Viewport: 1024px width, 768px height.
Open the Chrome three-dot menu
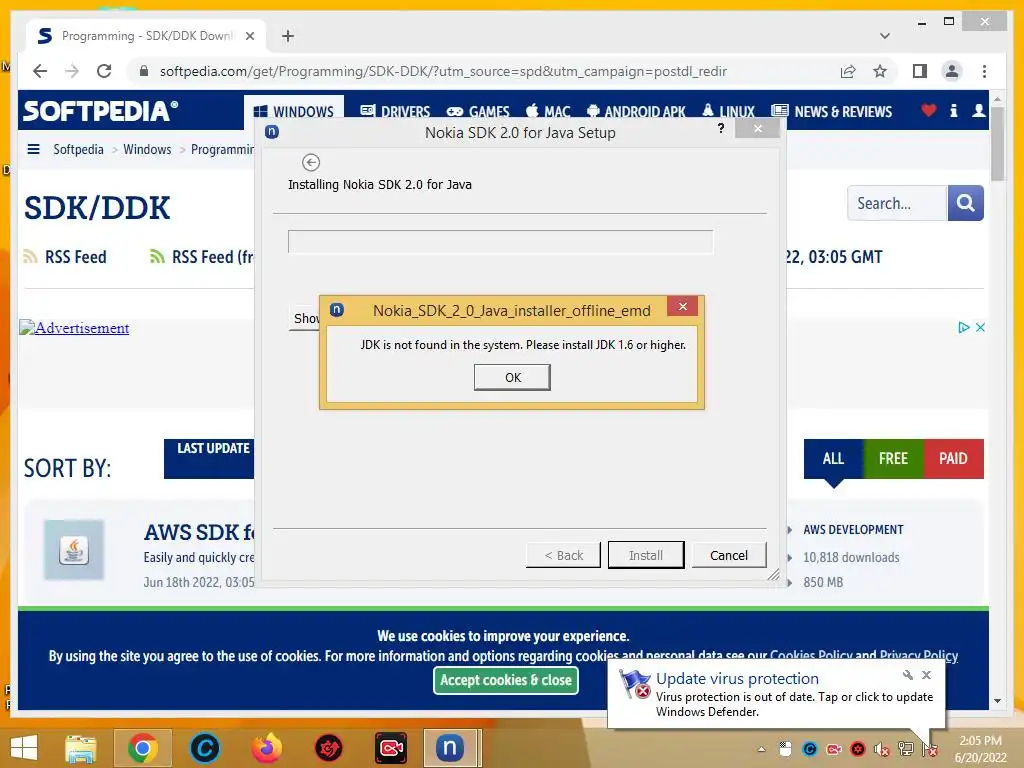tap(984, 71)
